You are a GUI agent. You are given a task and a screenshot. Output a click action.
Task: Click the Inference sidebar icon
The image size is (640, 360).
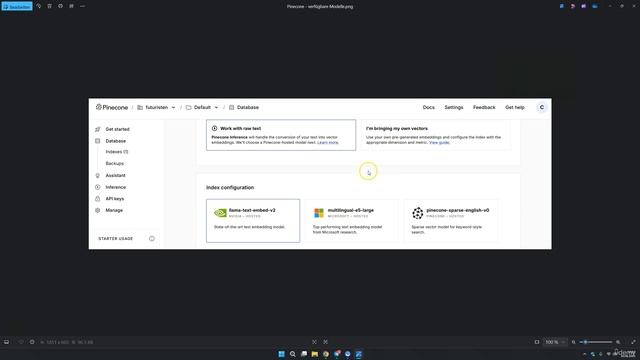click(x=98, y=187)
